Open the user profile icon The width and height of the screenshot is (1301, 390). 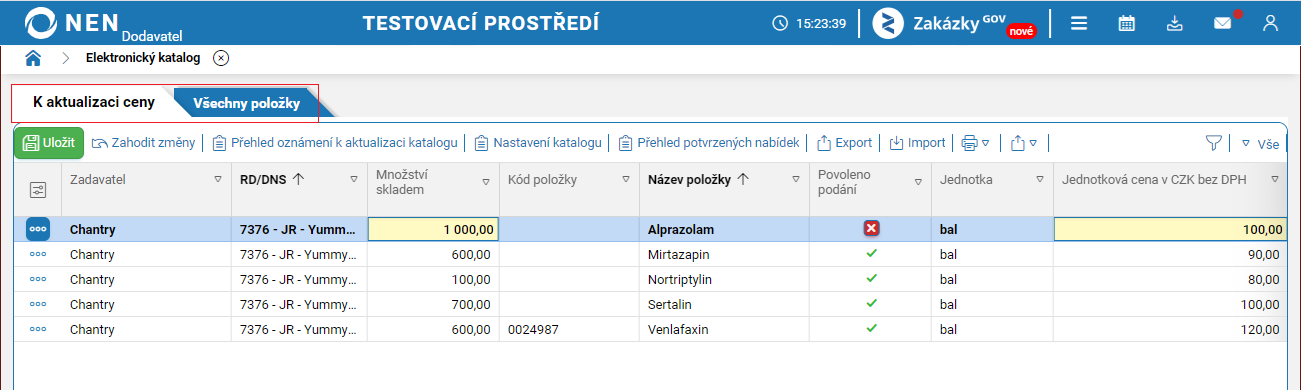click(1271, 23)
